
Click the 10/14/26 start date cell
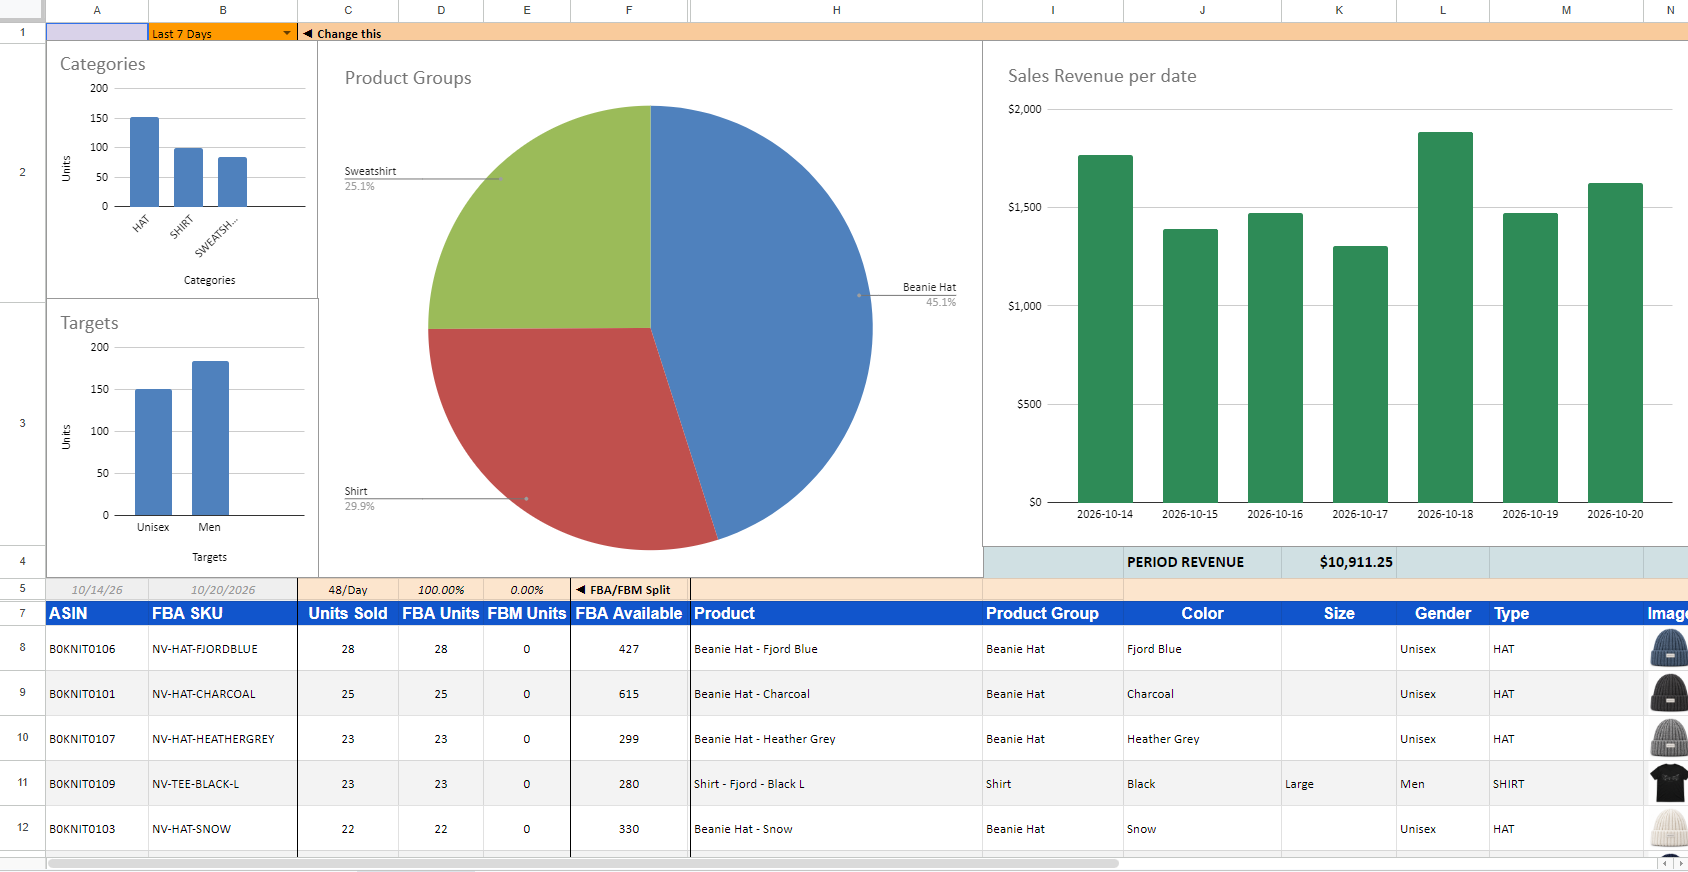coord(97,590)
